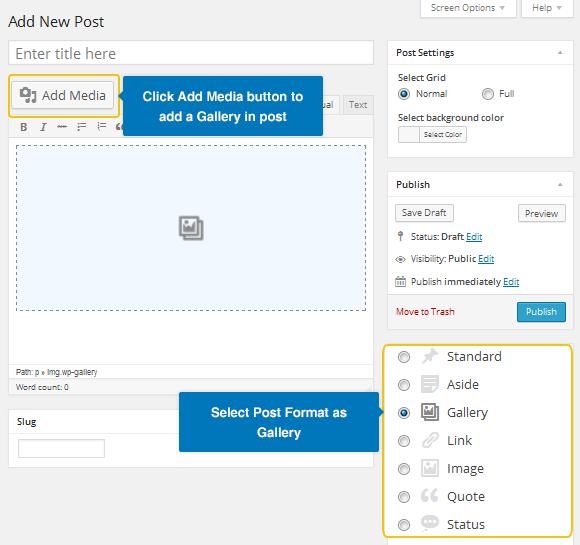This screenshot has width=580, height=545.
Task: Click the Enter title here field
Action: 191,53
